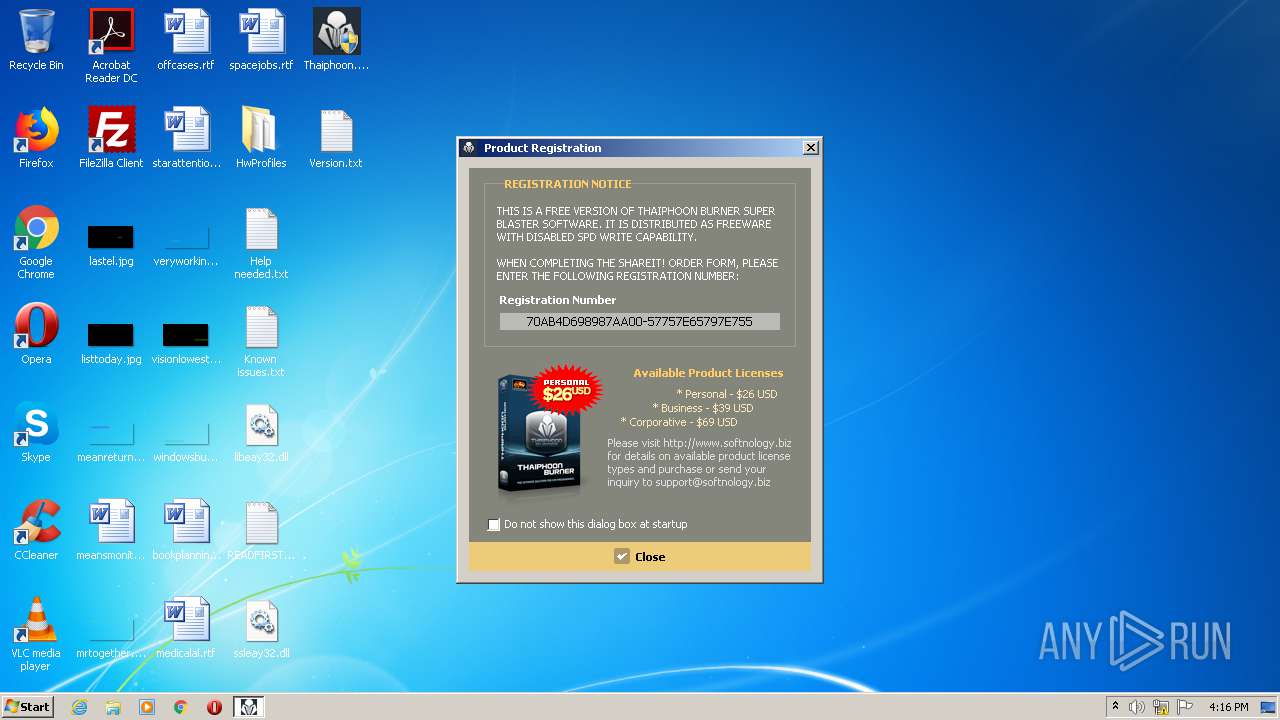The height and width of the screenshot is (720, 1280).
Task: Open the HwProfiles folder
Action: pos(261,138)
